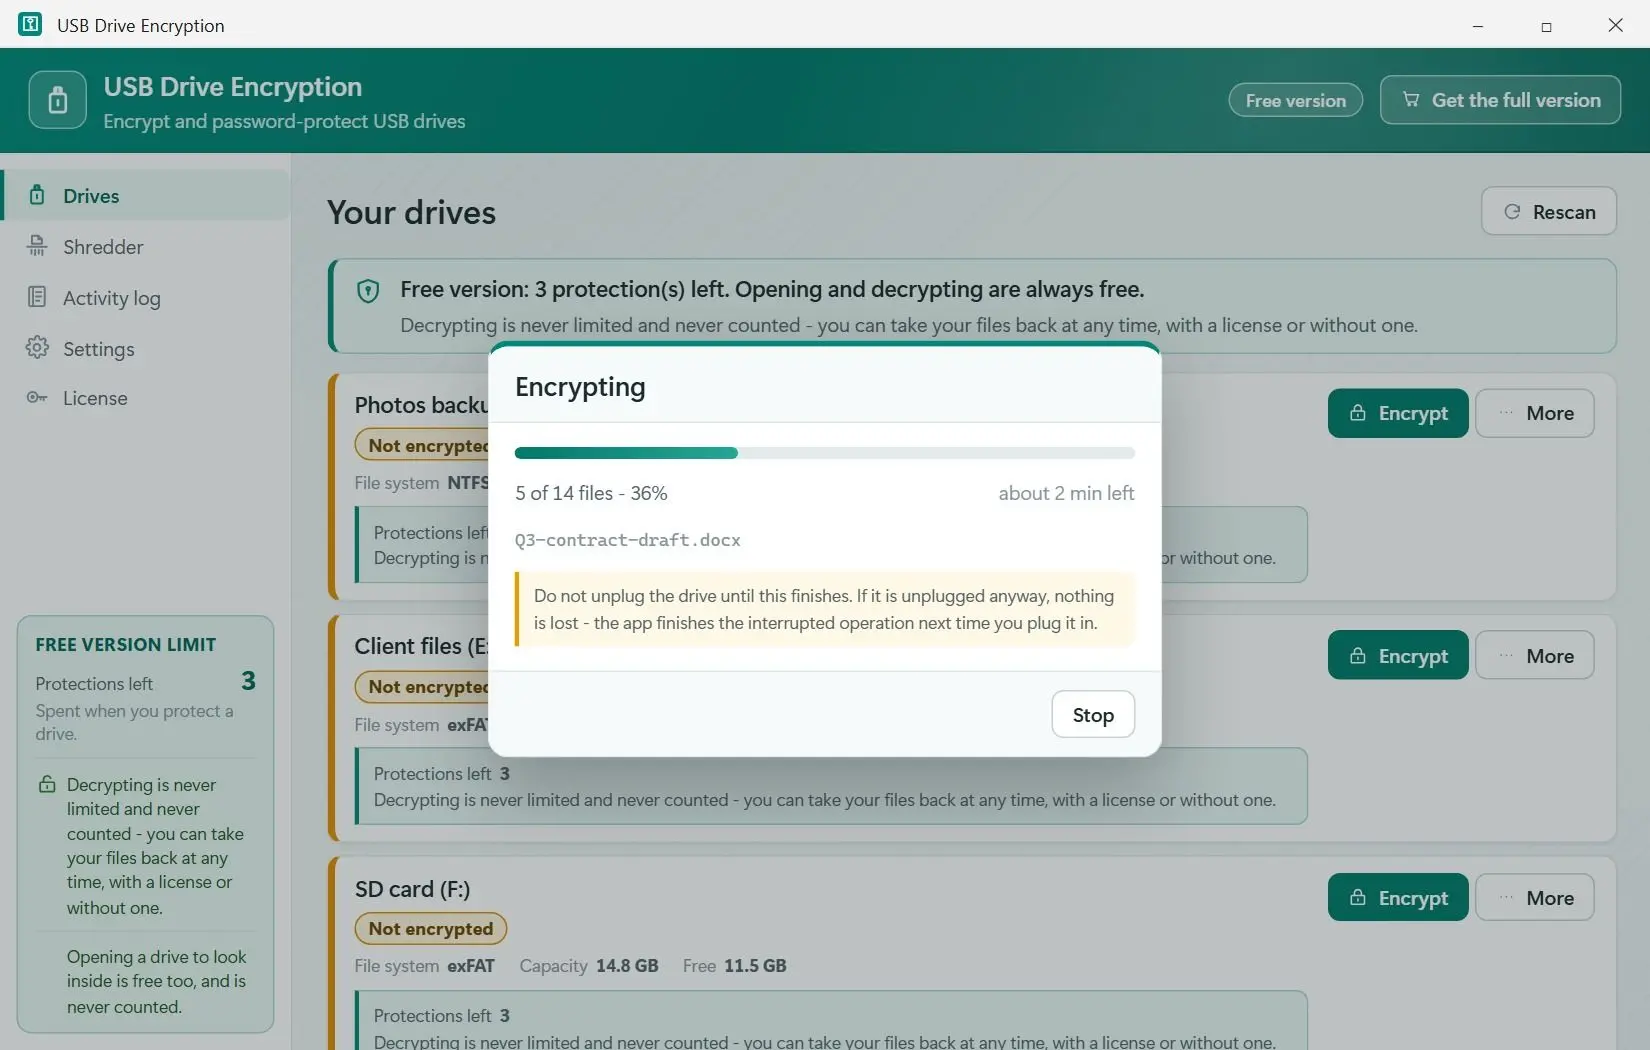This screenshot has height=1050, width=1650.
Task: Click the shield icon in free version banner
Action: [x=368, y=291]
